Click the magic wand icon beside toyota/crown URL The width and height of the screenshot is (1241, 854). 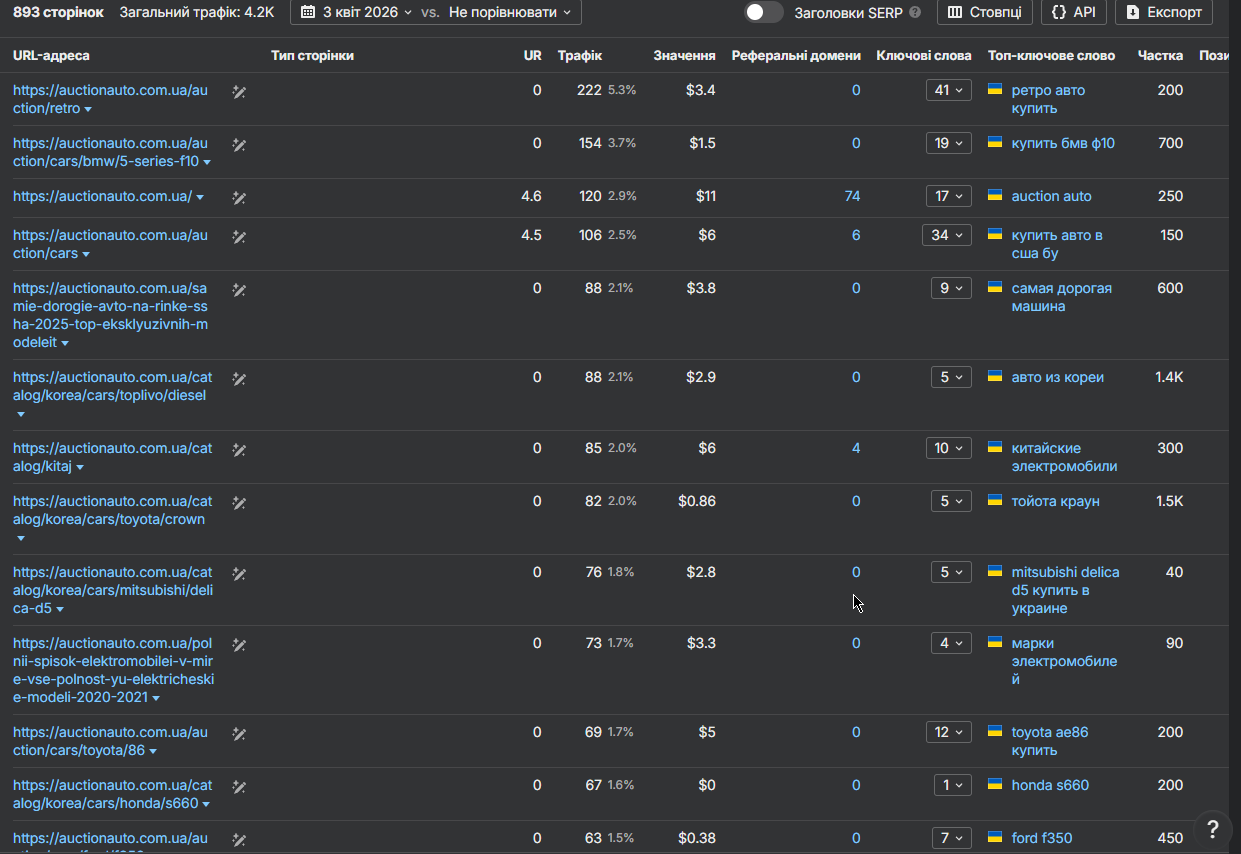[239, 503]
